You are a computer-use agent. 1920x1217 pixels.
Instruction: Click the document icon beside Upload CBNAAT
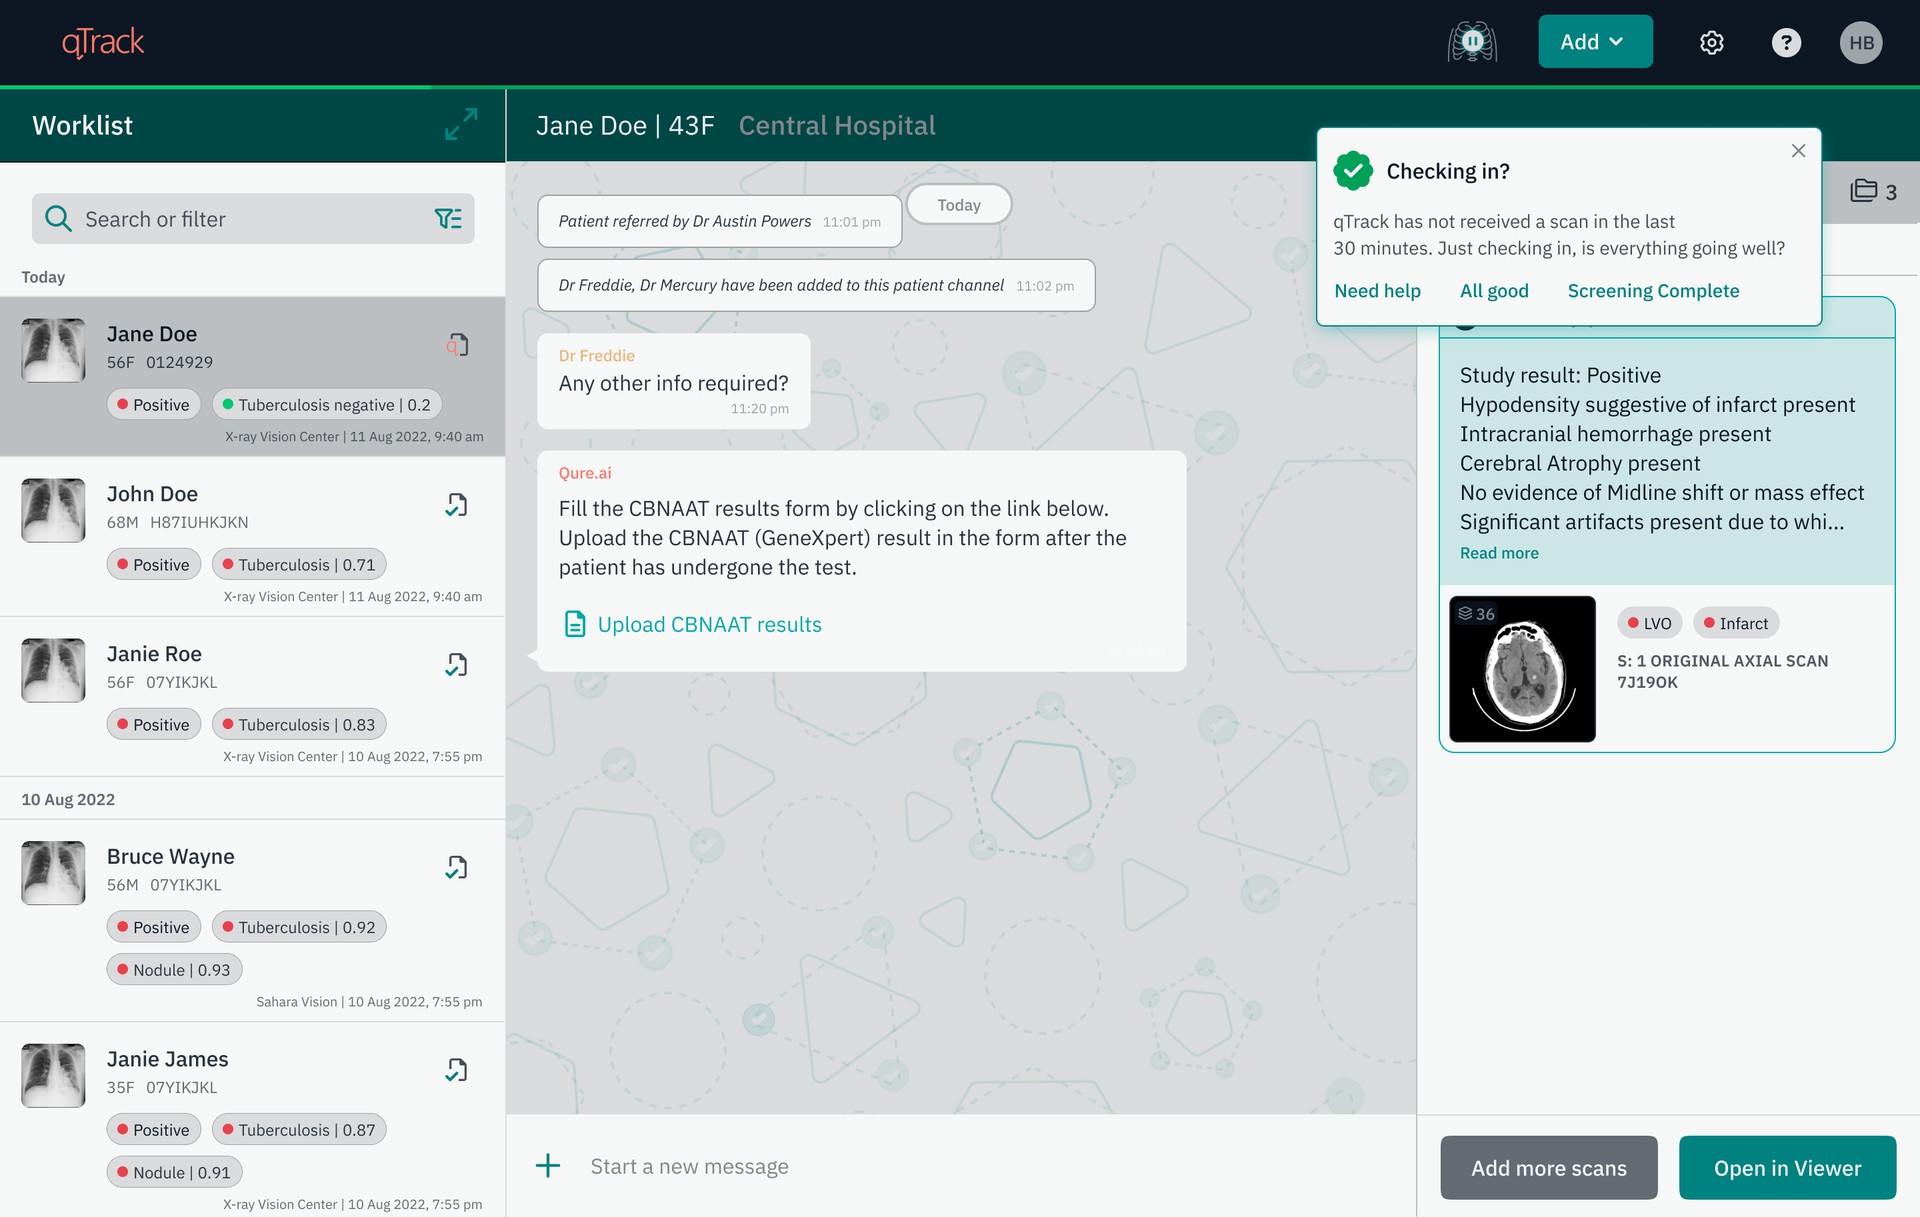[575, 624]
